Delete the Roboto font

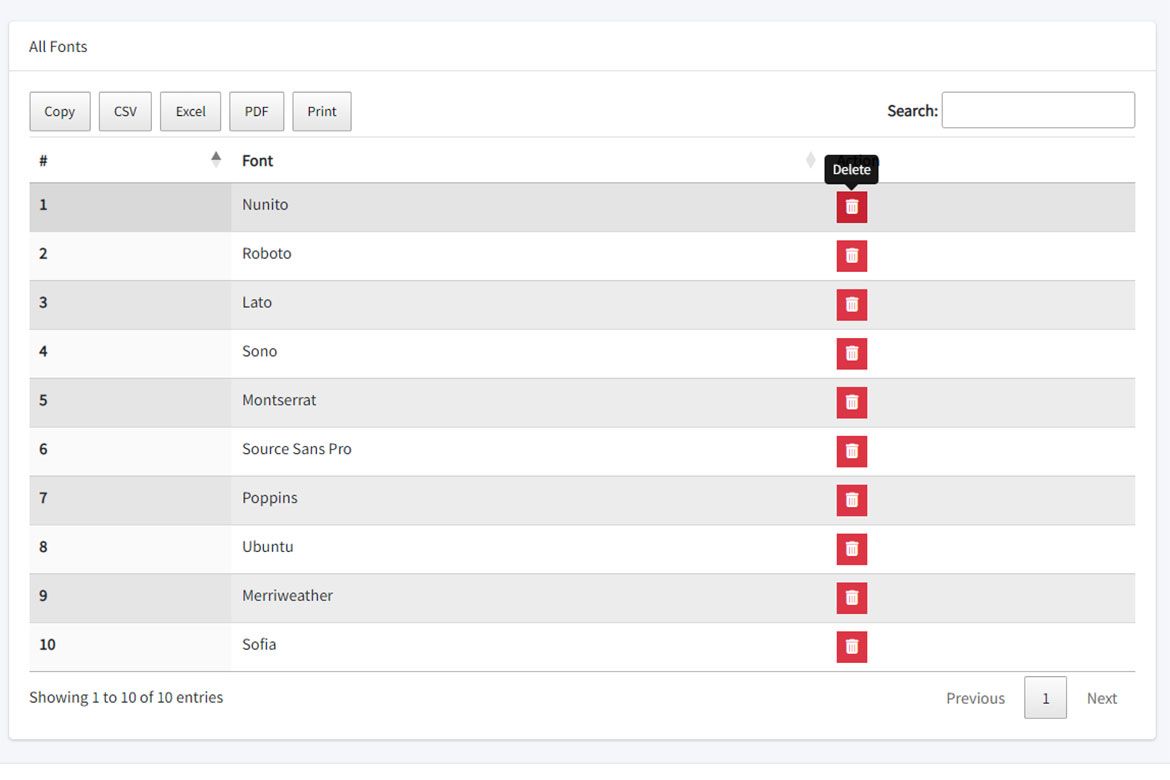pyautogui.click(x=851, y=256)
